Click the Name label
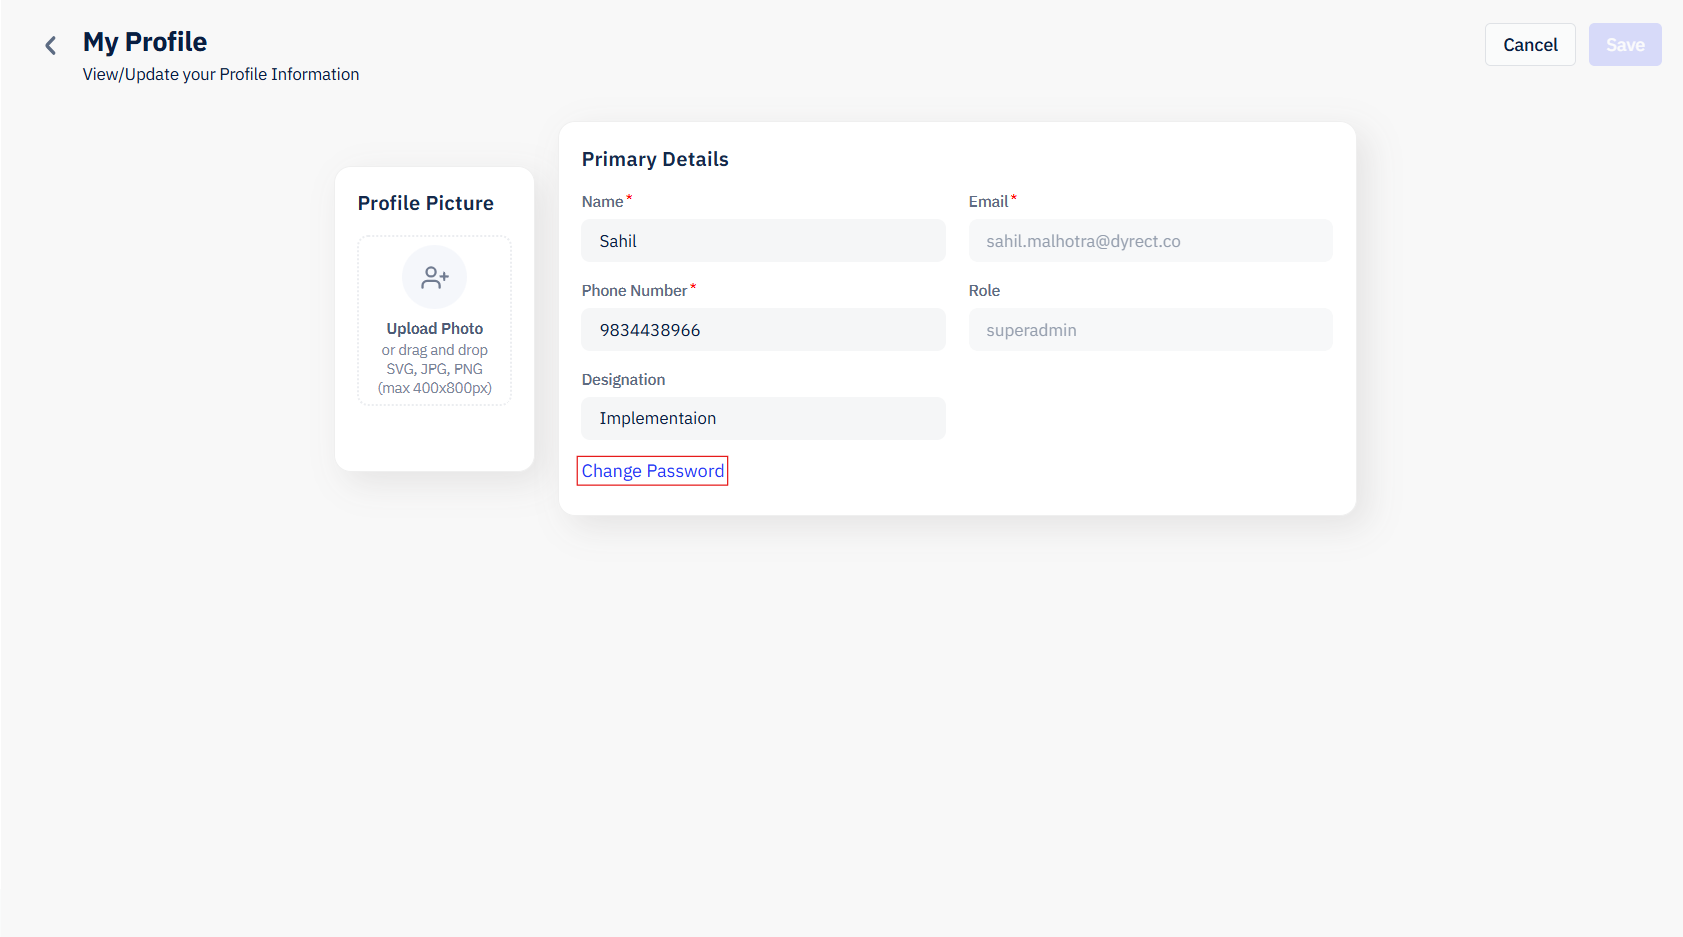The image size is (1683, 937). coord(602,201)
